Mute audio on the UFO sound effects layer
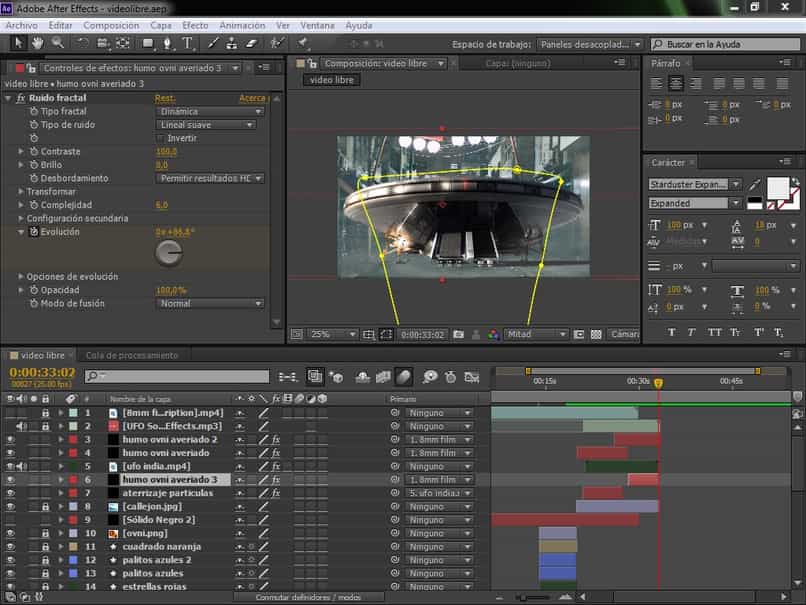 [21, 425]
